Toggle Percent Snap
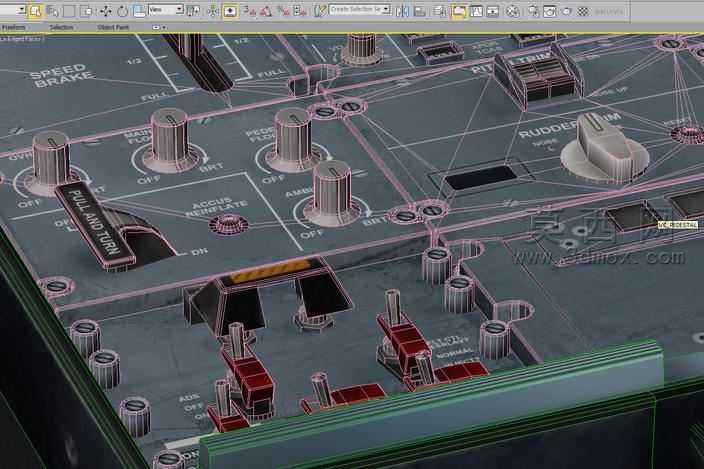Viewport: 704px width, 469px height. 283,11
